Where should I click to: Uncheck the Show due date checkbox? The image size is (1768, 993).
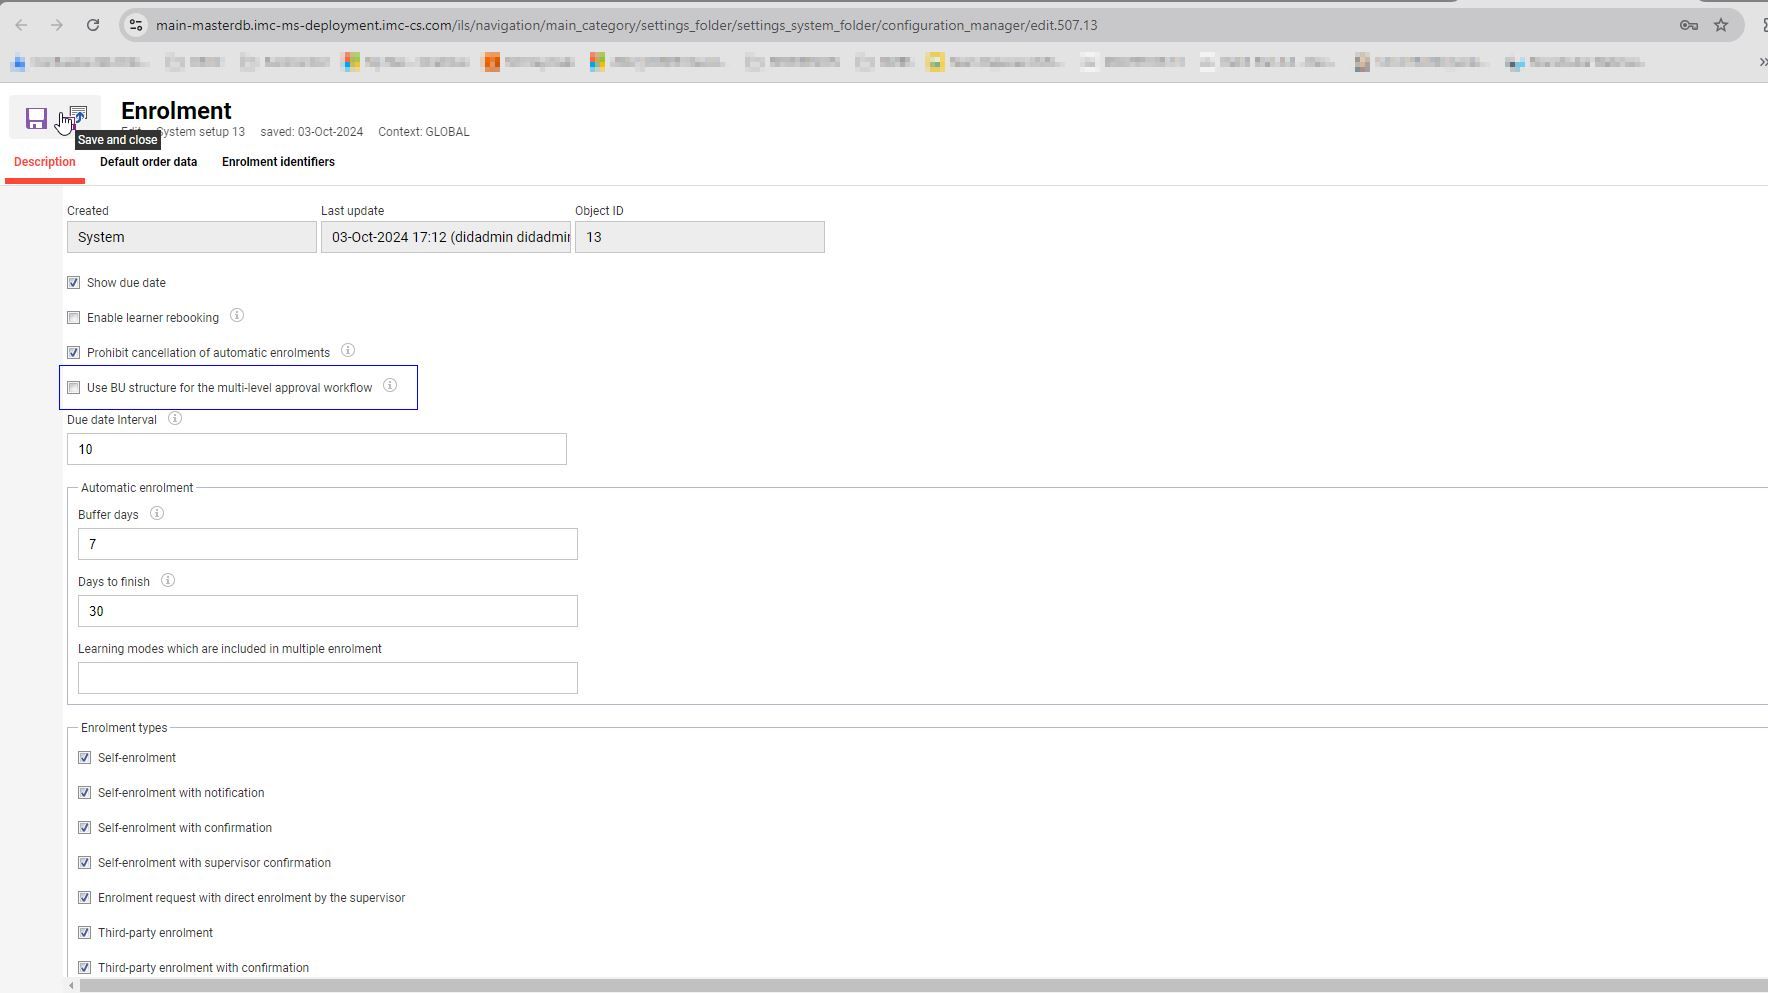click(74, 283)
